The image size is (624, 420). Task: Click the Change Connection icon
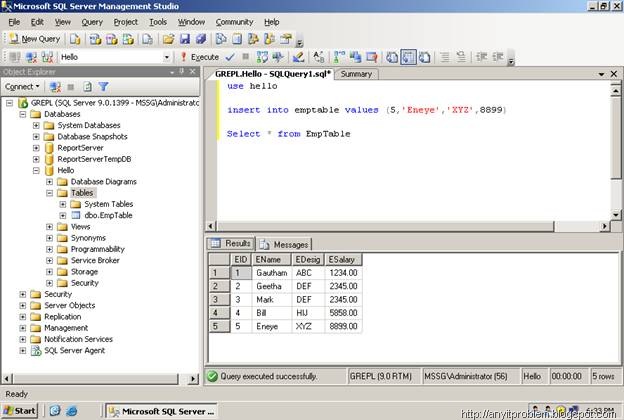click(x=47, y=57)
